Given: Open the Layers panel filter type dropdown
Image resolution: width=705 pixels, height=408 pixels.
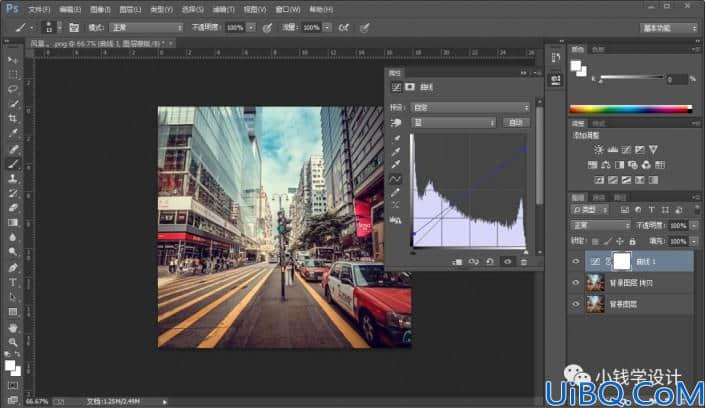Looking at the screenshot, I should tap(590, 210).
